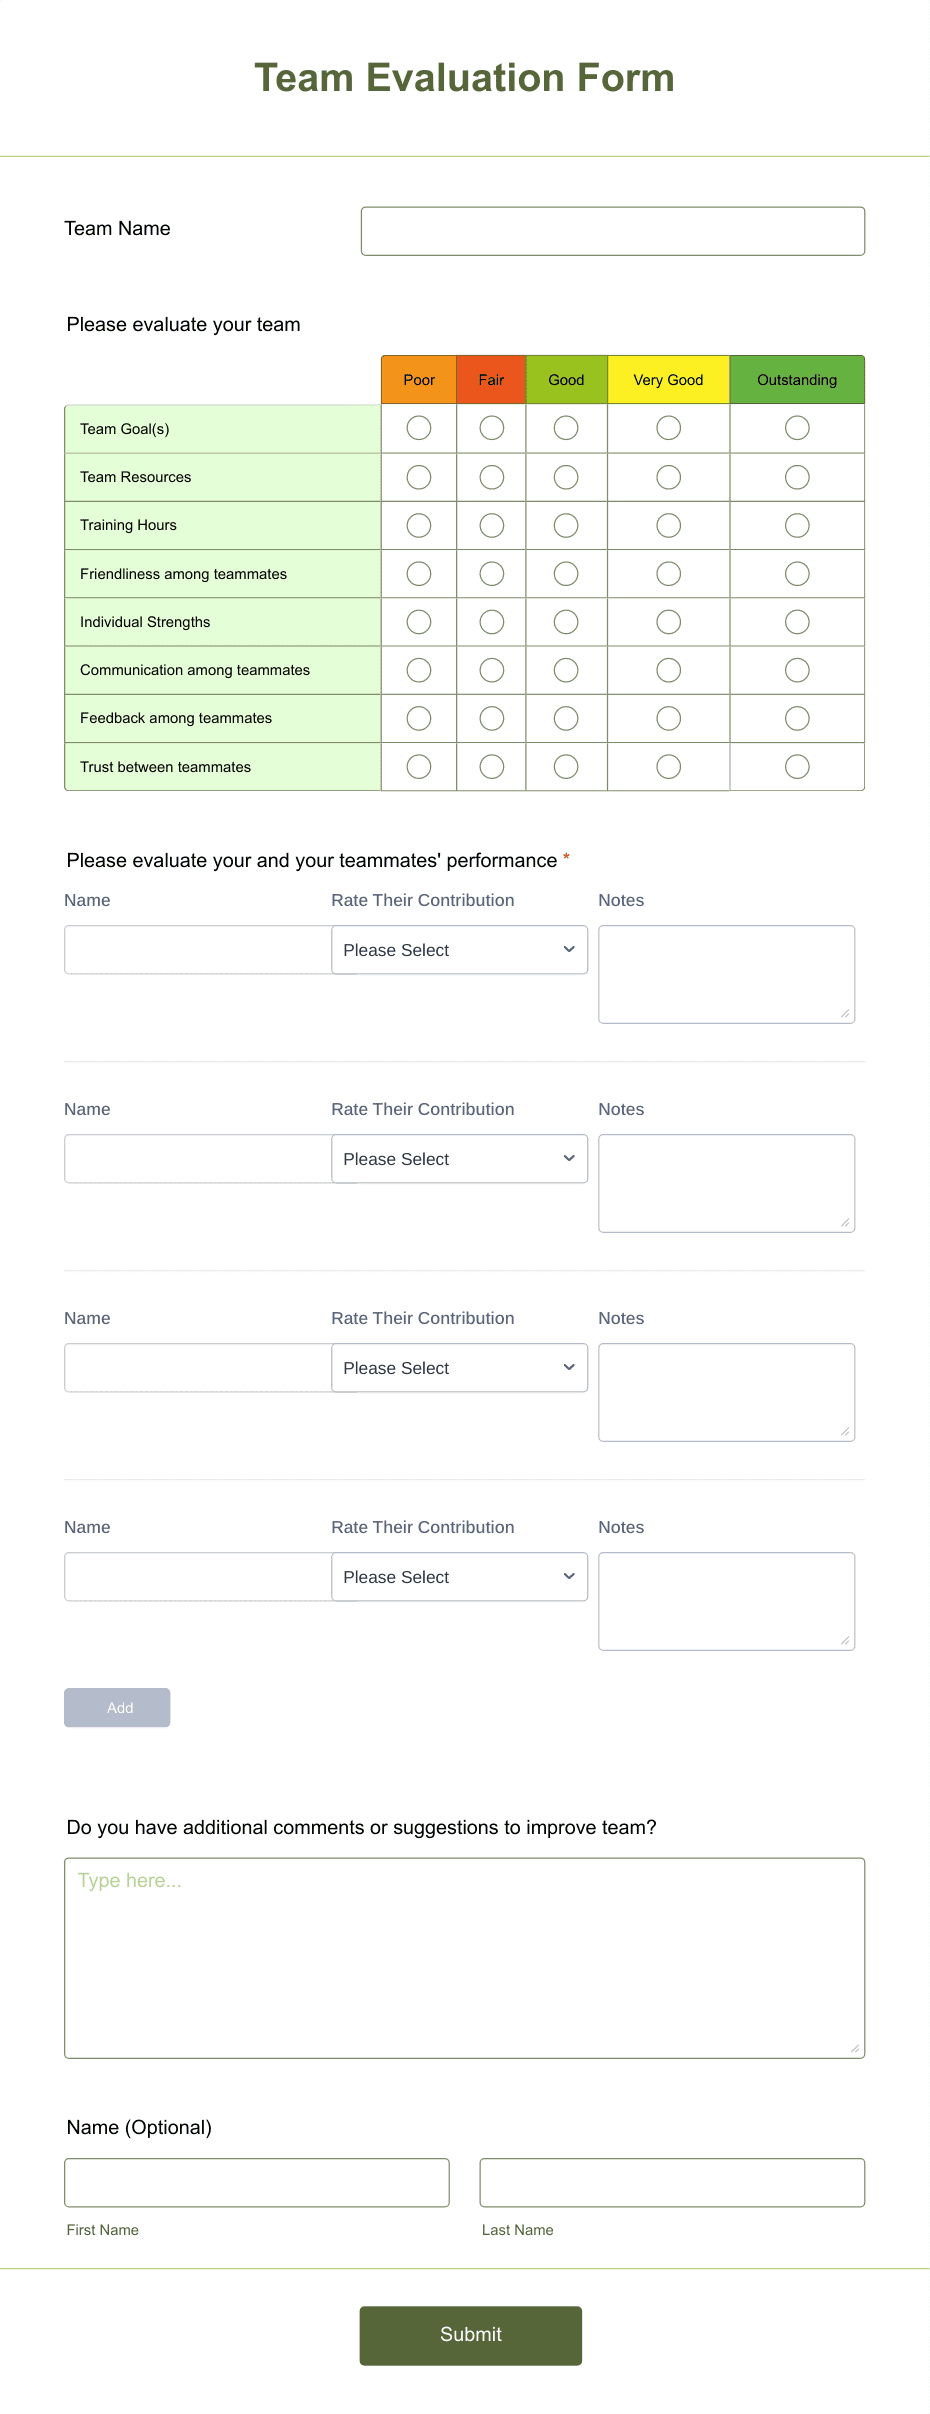Image resolution: width=930 pixels, height=2414 pixels.
Task: Select Poor rating for Feedback among teammates
Action: tap(418, 717)
